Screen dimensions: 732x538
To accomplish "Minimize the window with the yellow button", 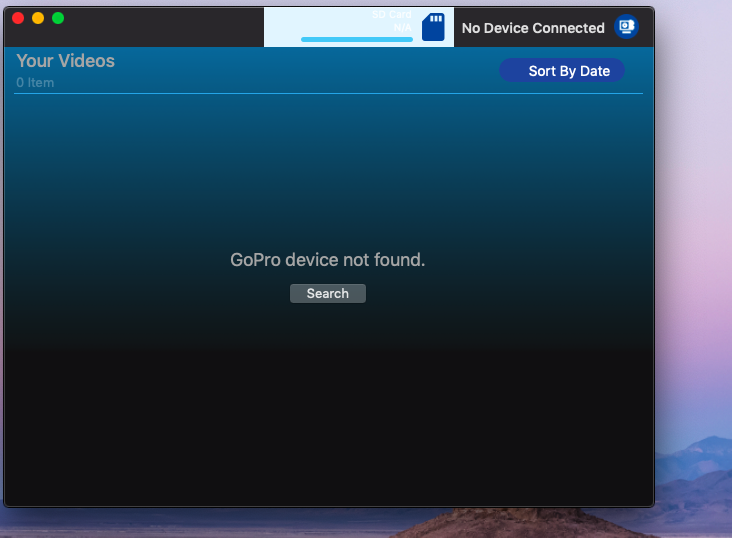I will (38, 18).
